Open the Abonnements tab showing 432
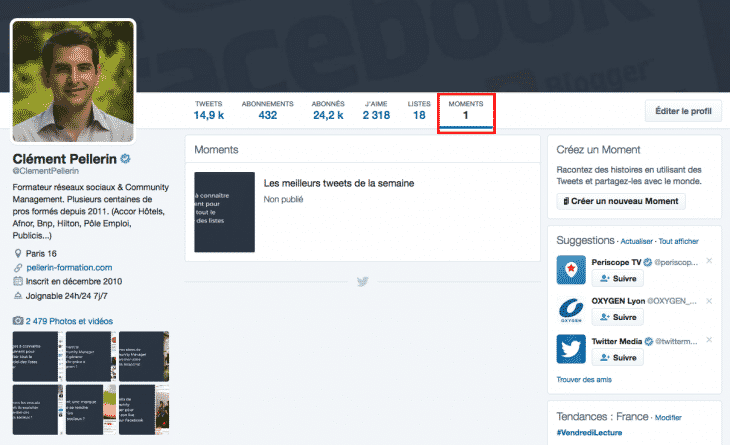 tap(267, 111)
